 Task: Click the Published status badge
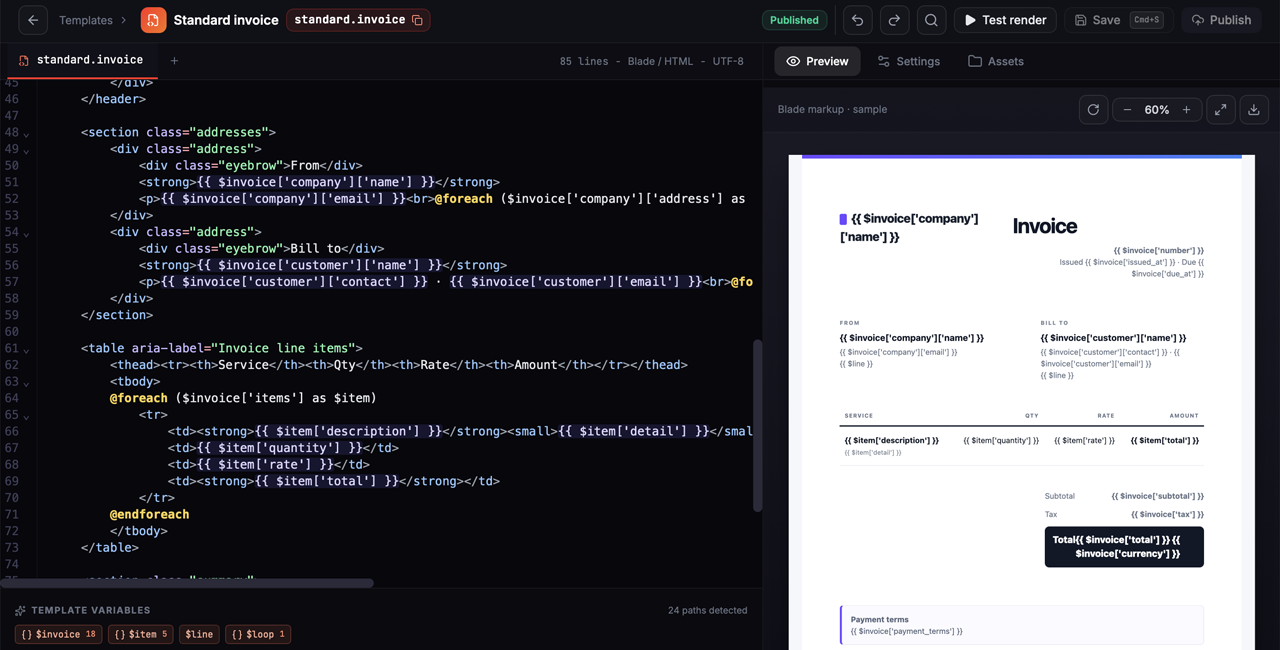click(x=794, y=20)
